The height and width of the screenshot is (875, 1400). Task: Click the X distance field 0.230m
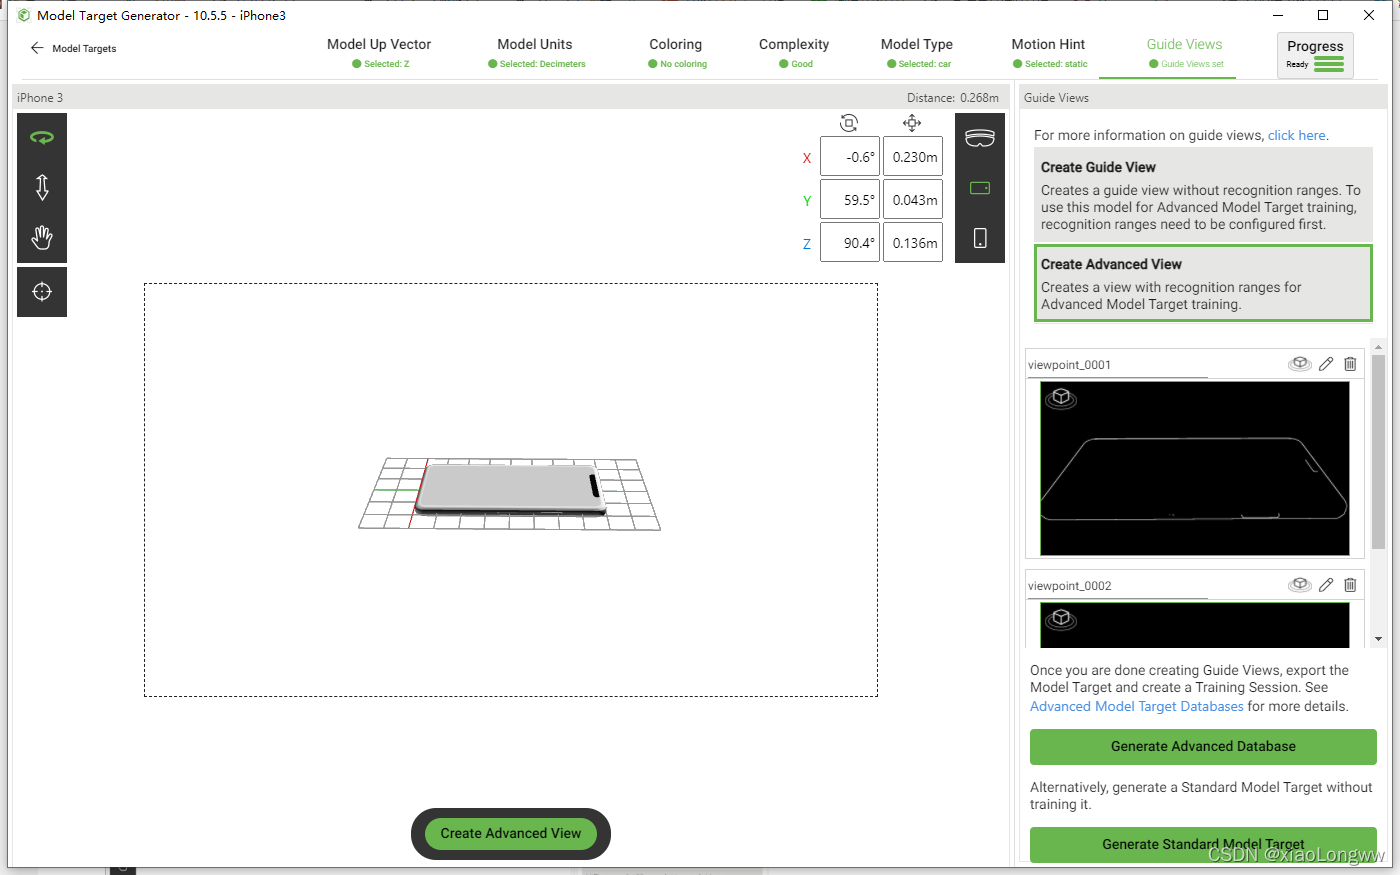(x=913, y=157)
